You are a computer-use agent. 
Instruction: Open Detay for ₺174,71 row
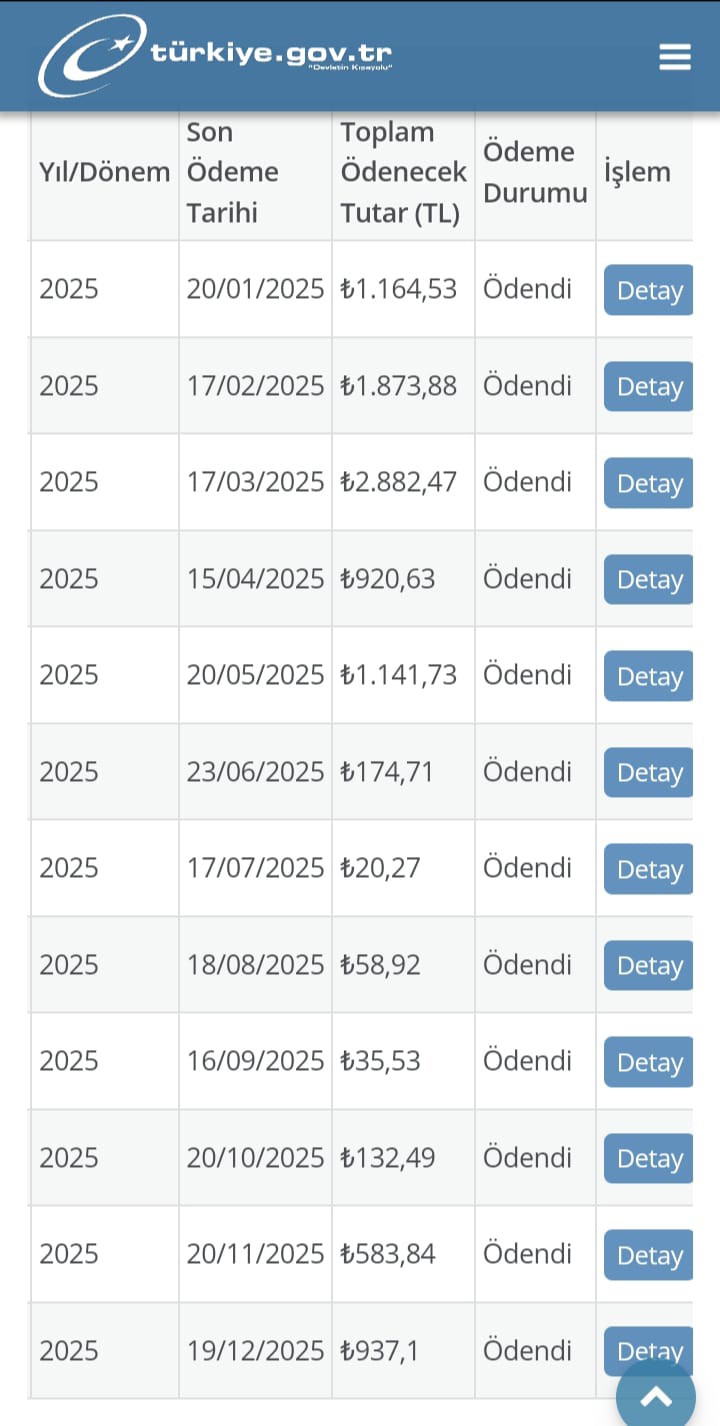point(649,773)
